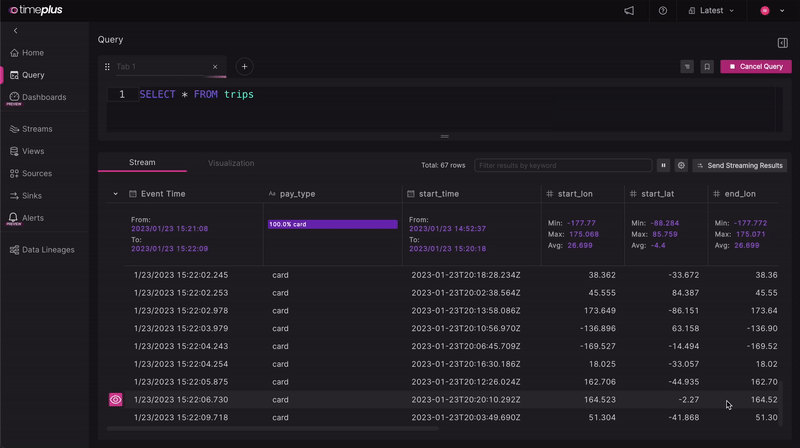
Task: Open the Latest workspace dropdown
Action: (711, 11)
